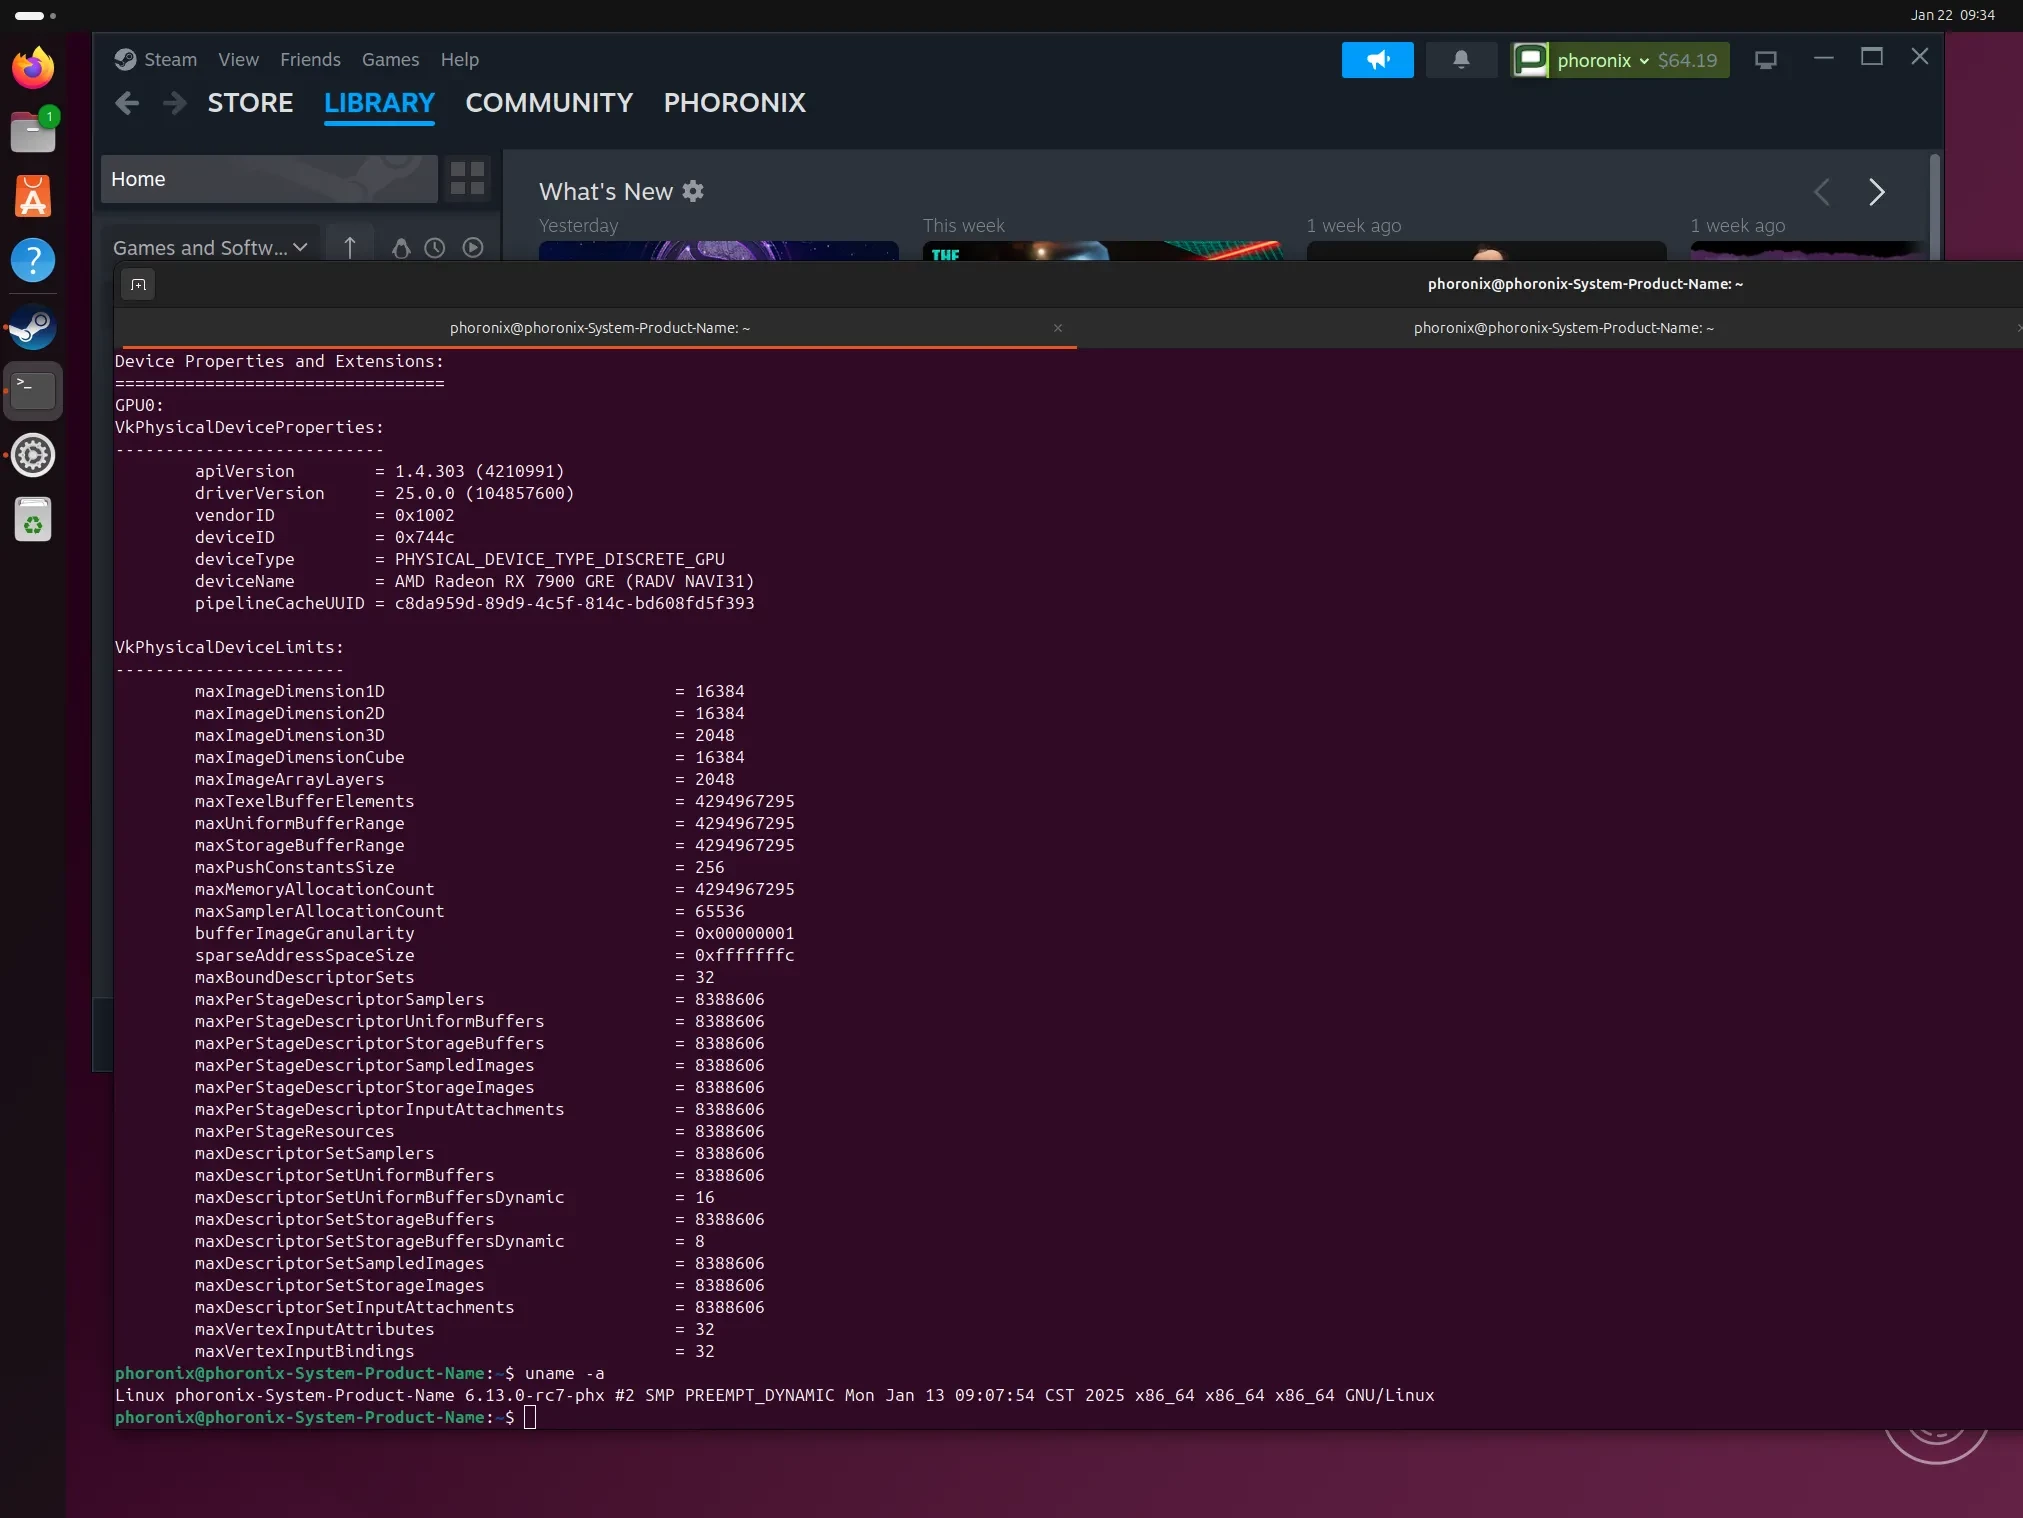Open the Steam notifications bell

(x=1460, y=60)
